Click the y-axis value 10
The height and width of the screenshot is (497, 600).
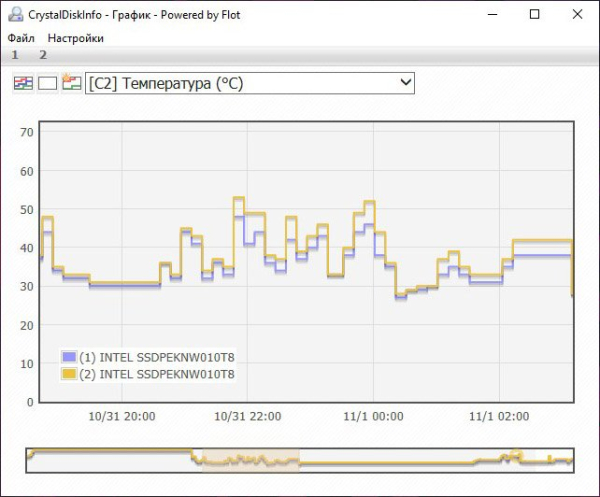pyautogui.click(x=27, y=364)
